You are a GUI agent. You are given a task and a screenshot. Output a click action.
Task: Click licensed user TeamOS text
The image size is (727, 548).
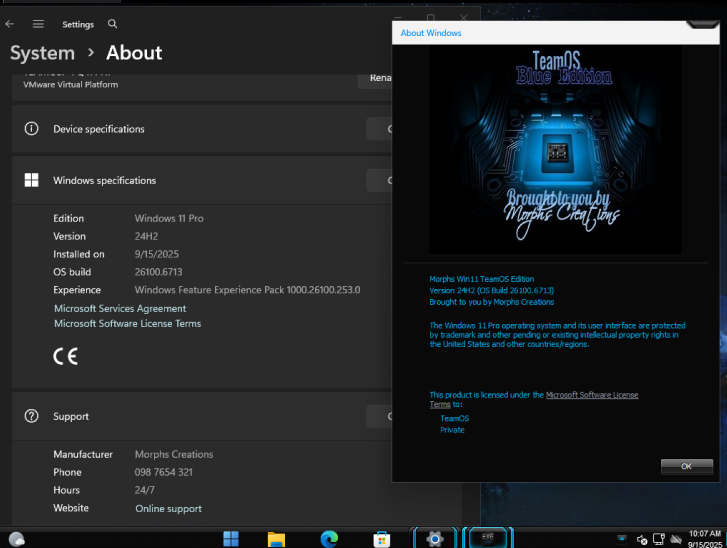455,418
